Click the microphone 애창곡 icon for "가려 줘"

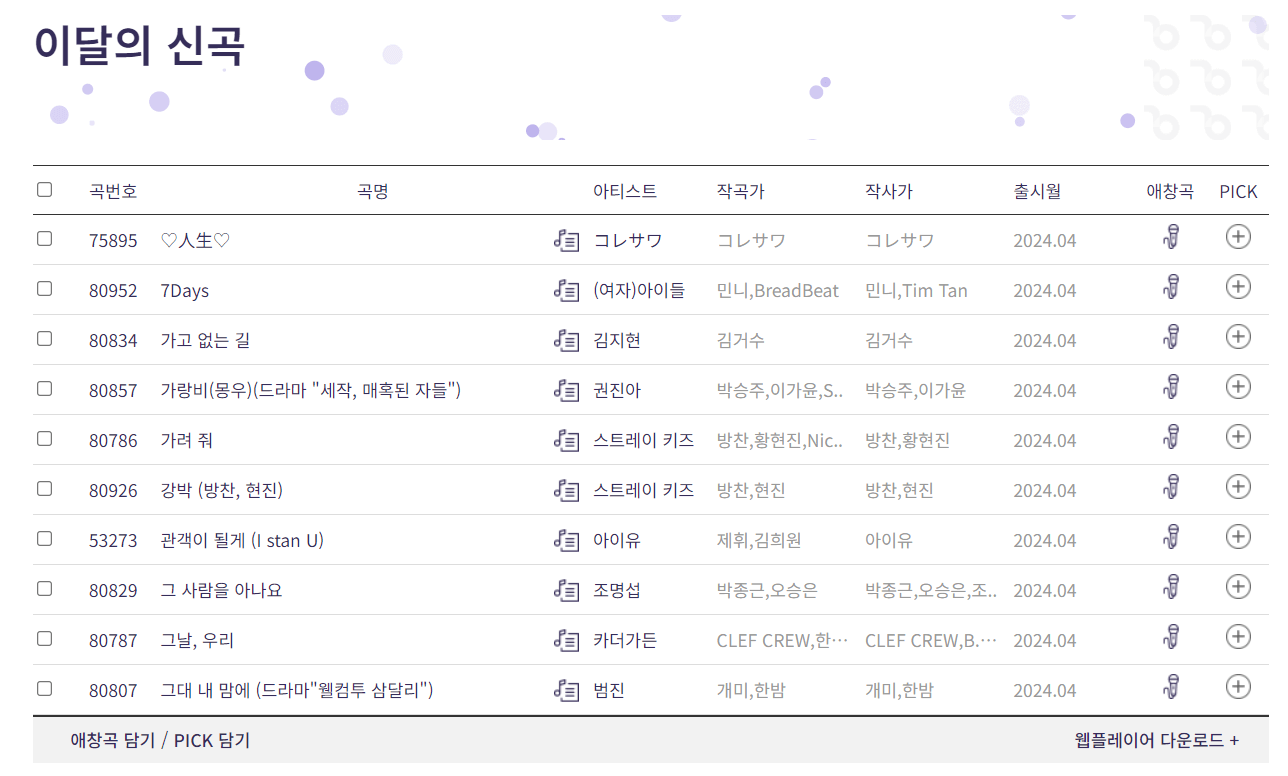[1171, 439]
